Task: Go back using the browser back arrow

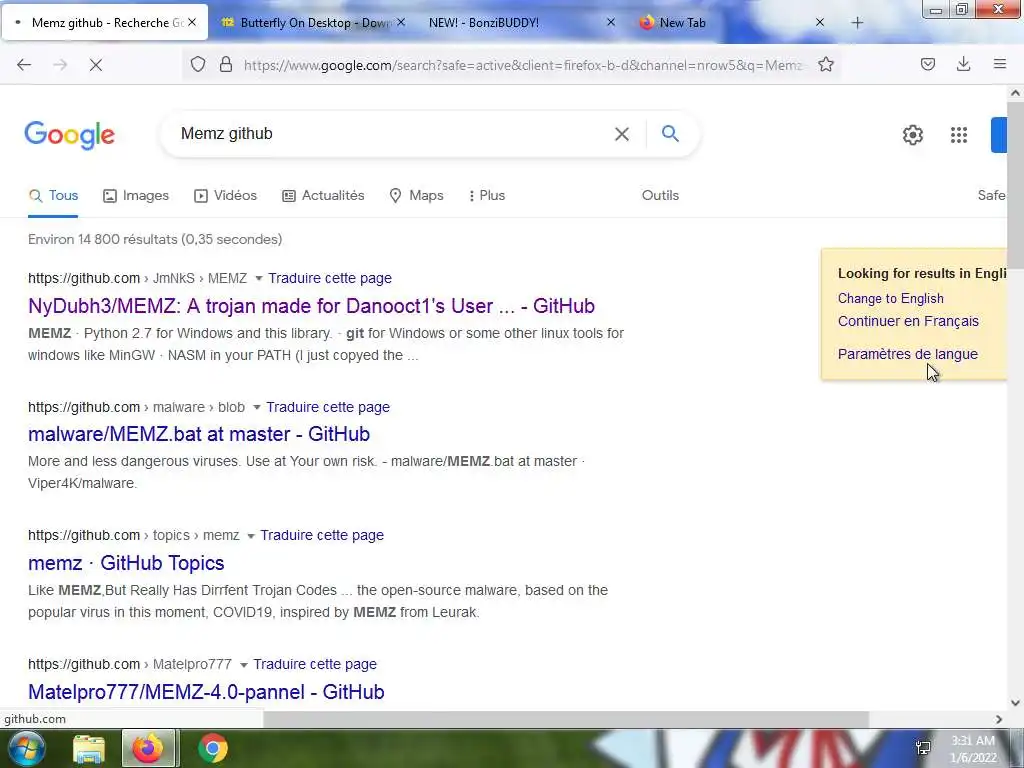Action: pyautogui.click(x=24, y=65)
